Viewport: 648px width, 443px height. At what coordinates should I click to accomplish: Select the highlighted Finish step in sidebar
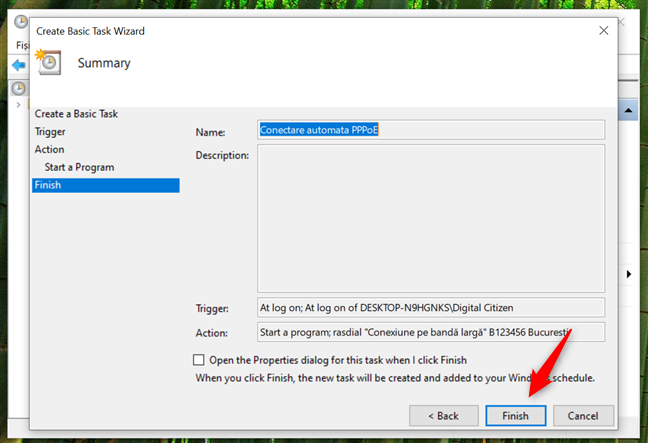coord(105,185)
